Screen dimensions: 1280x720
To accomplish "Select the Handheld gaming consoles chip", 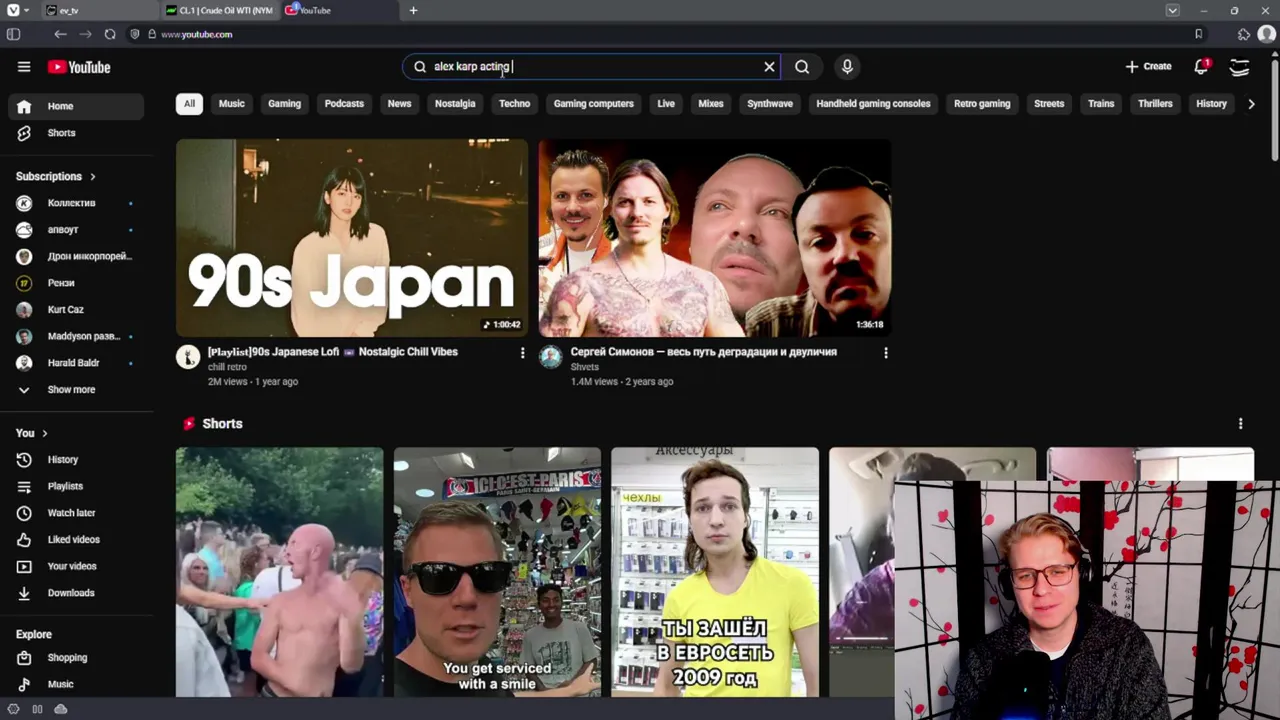I will tap(873, 104).
